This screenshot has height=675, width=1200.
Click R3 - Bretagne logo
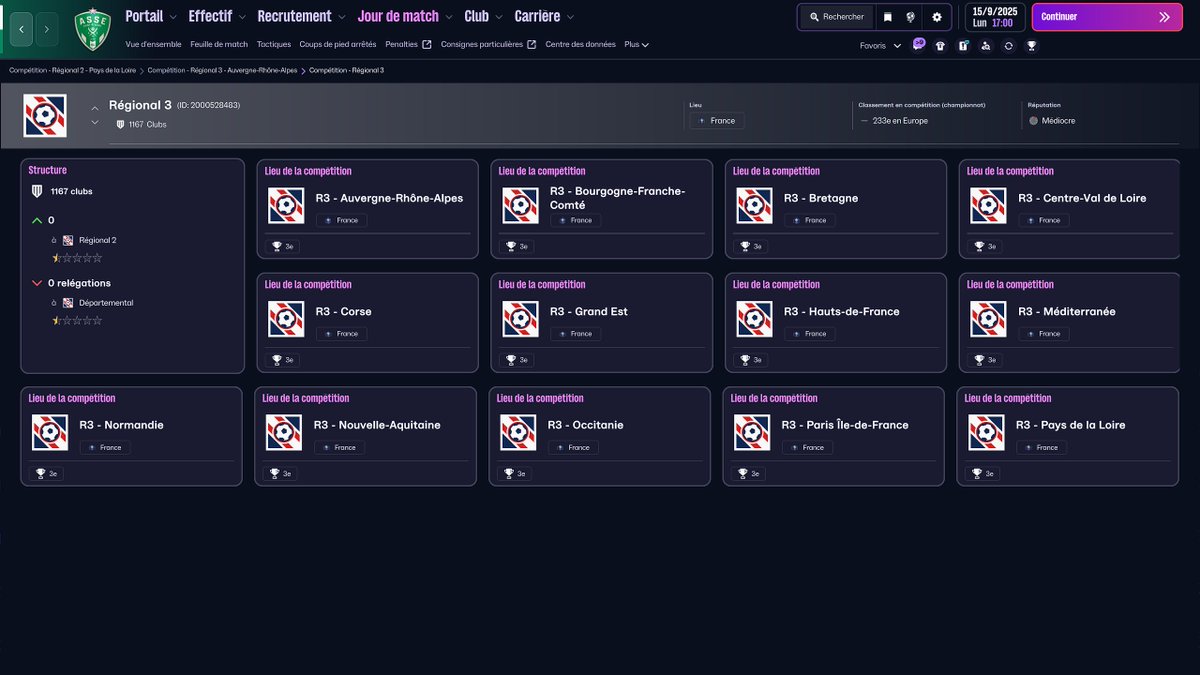pyautogui.click(x=754, y=206)
